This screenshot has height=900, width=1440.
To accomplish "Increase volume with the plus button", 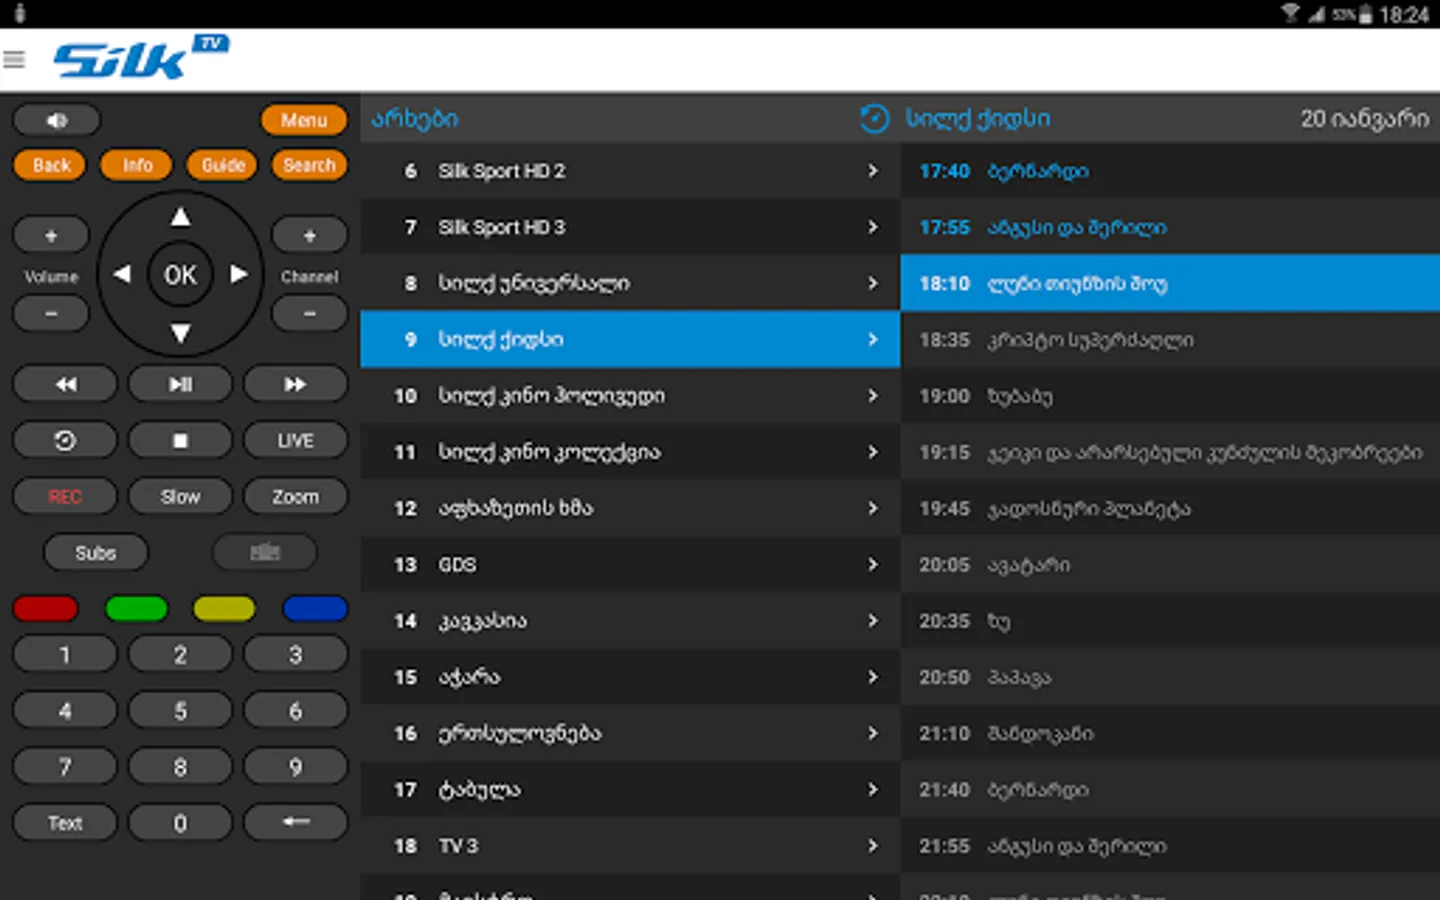I will [x=51, y=236].
